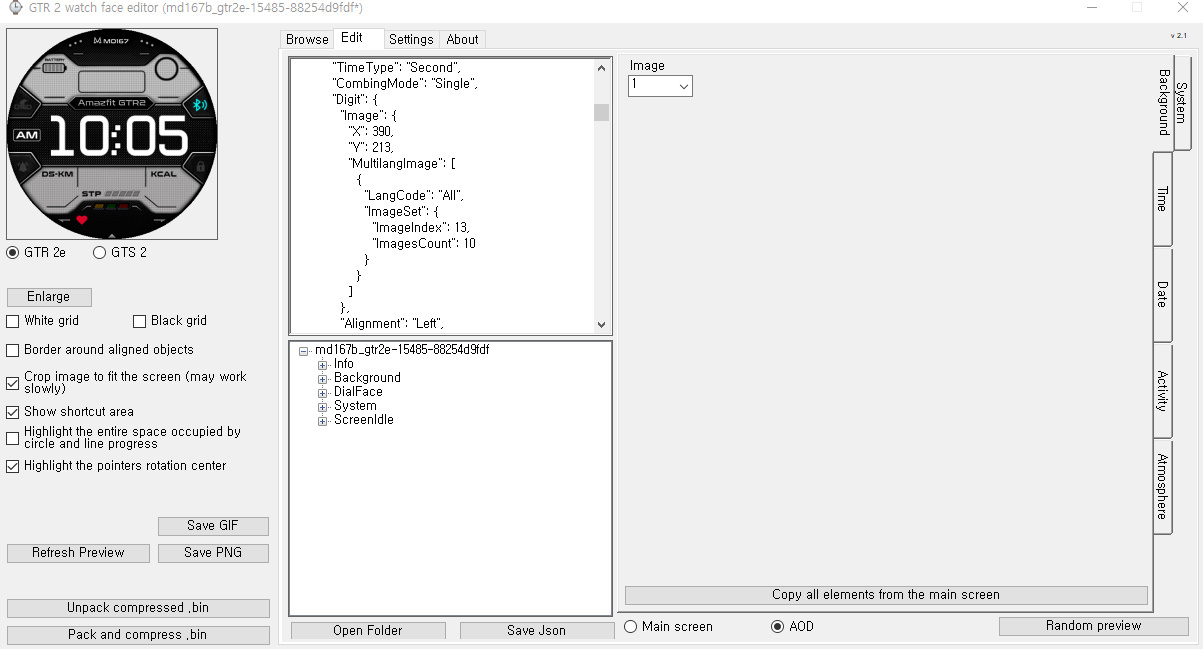Click the Refresh Preview button
This screenshot has height=649, width=1203.
click(x=78, y=553)
